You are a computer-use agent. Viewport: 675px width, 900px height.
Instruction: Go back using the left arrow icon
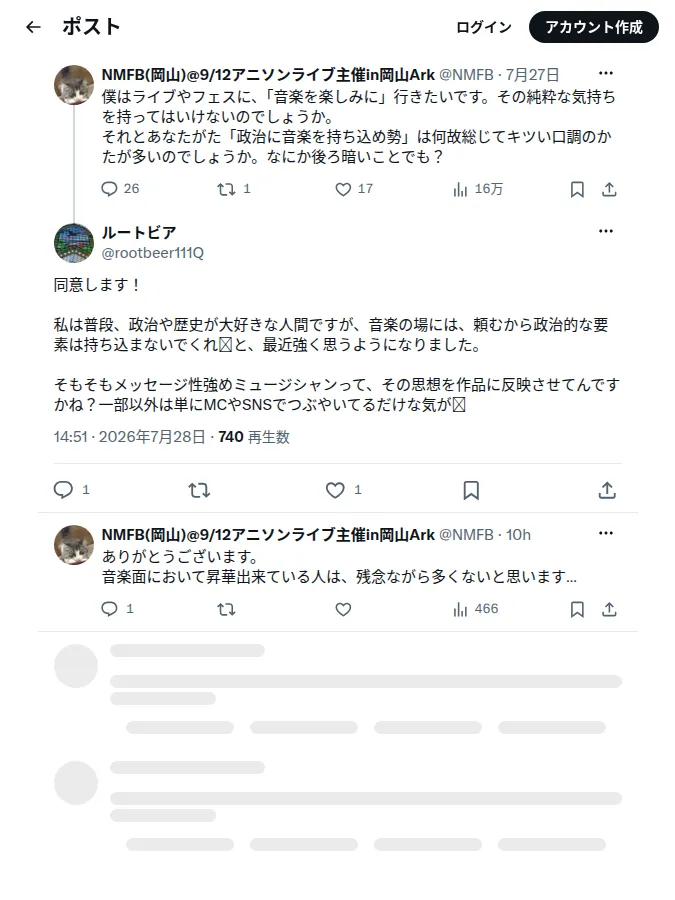coord(33,27)
